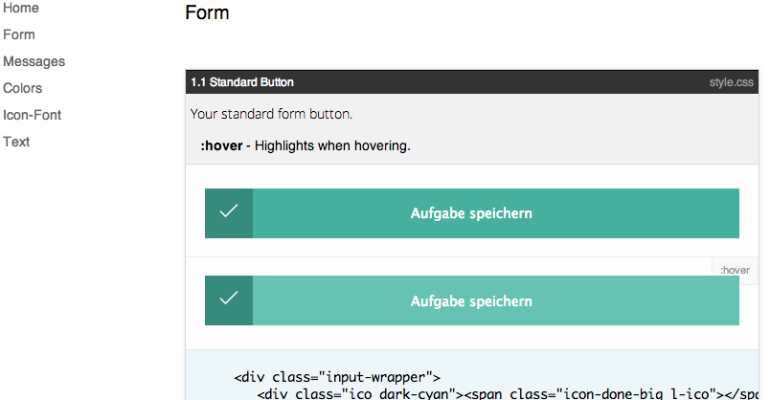Navigate to the Colors page
Screen dimensions: 770x400
pos(23,88)
